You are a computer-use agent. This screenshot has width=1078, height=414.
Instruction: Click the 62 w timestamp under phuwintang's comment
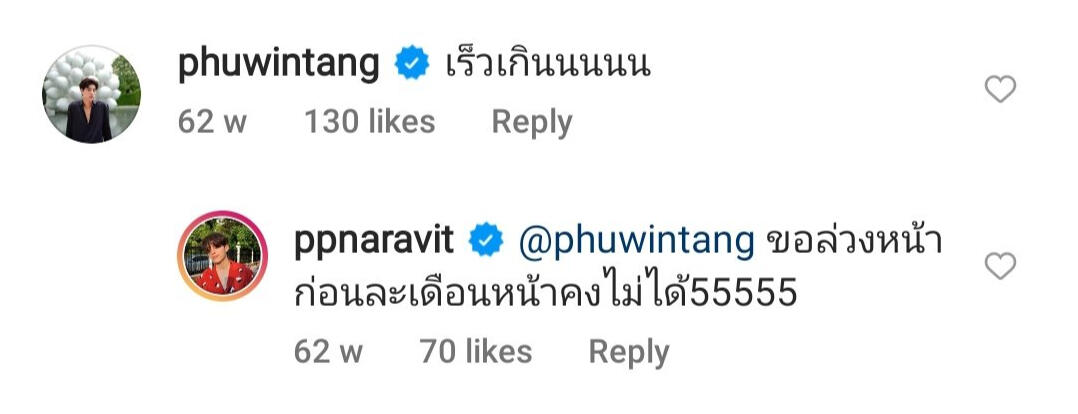[212, 122]
